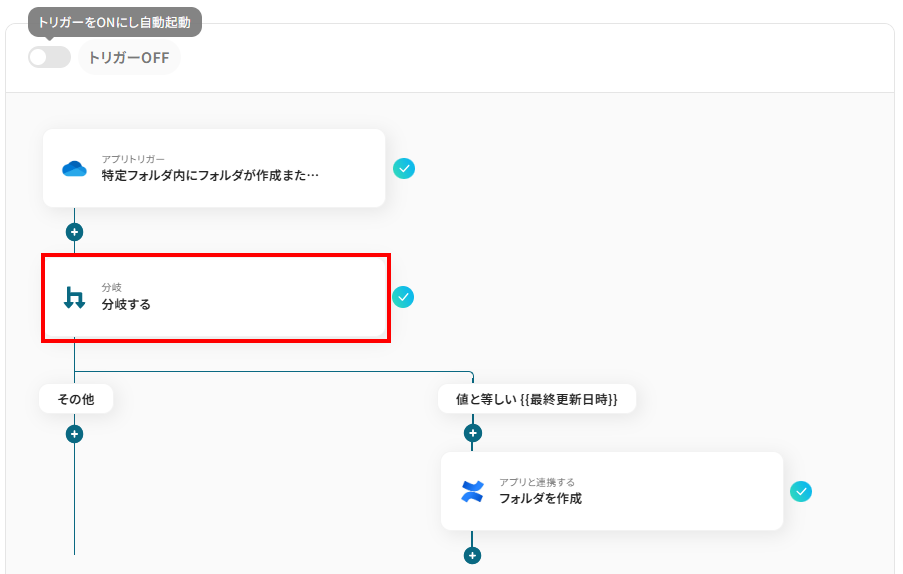Click the OneDrive cloud icon
903x574 pixels.
74,169
